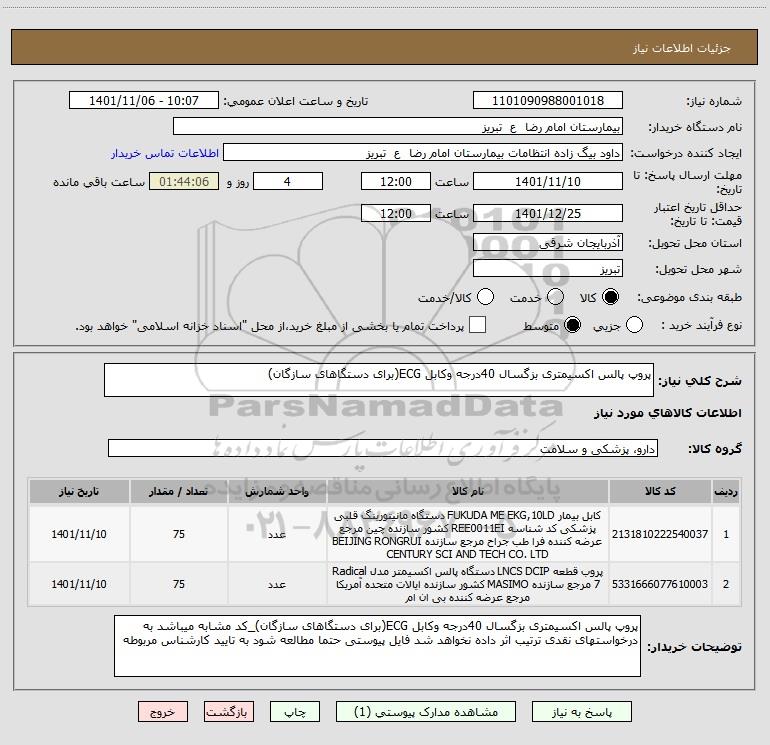Click the delivery province field آذربایجان شرقی
This screenshot has width=770, height=745.
click(x=548, y=242)
